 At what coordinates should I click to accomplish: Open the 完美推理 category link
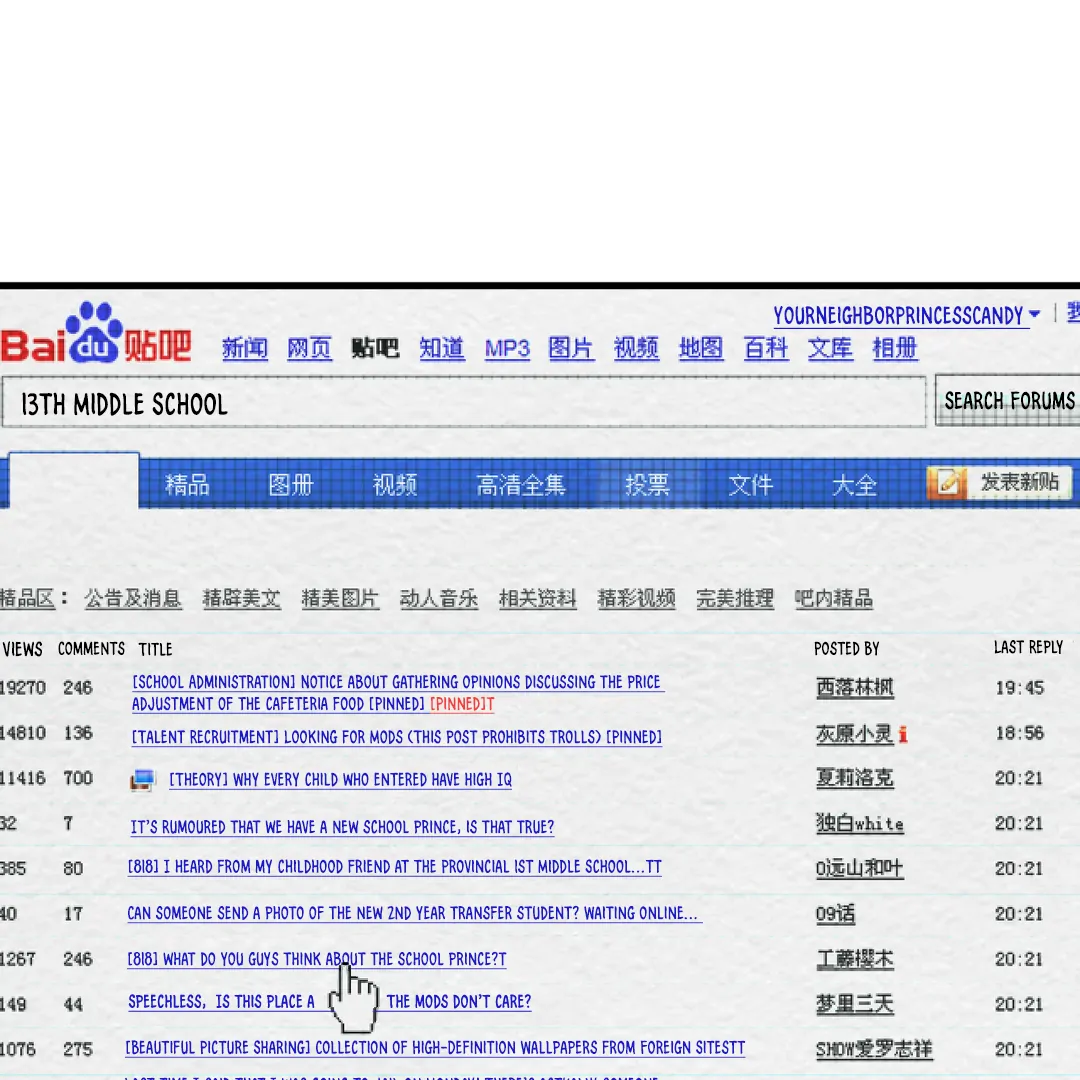point(735,599)
